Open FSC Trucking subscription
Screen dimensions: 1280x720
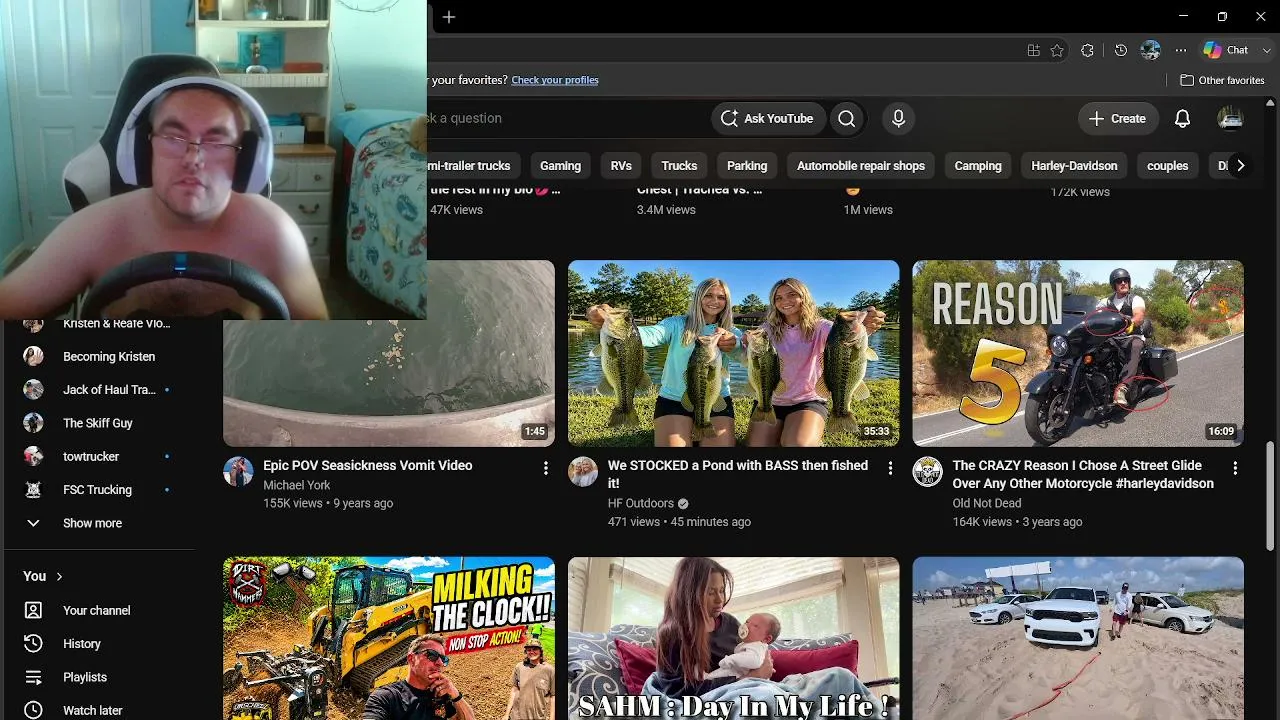pyautogui.click(x=99, y=490)
